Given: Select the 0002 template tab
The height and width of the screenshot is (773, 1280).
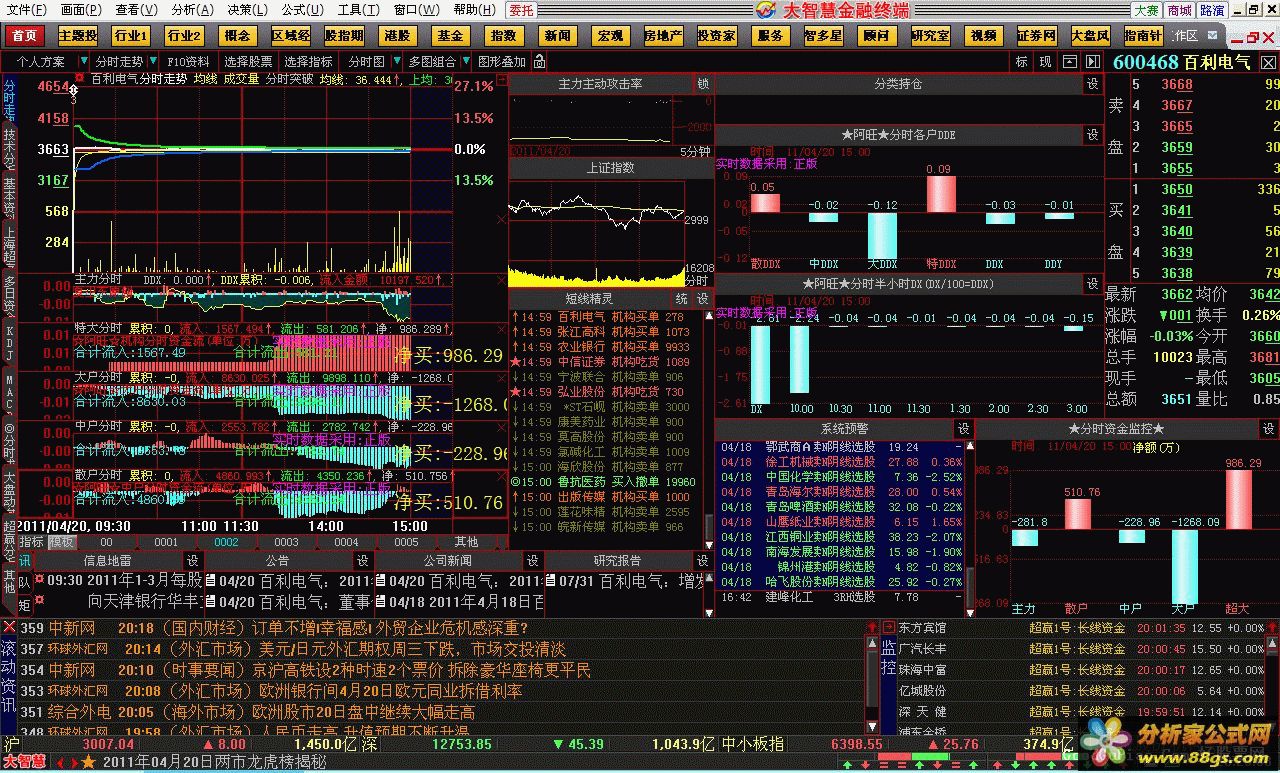Looking at the screenshot, I should click(227, 542).
